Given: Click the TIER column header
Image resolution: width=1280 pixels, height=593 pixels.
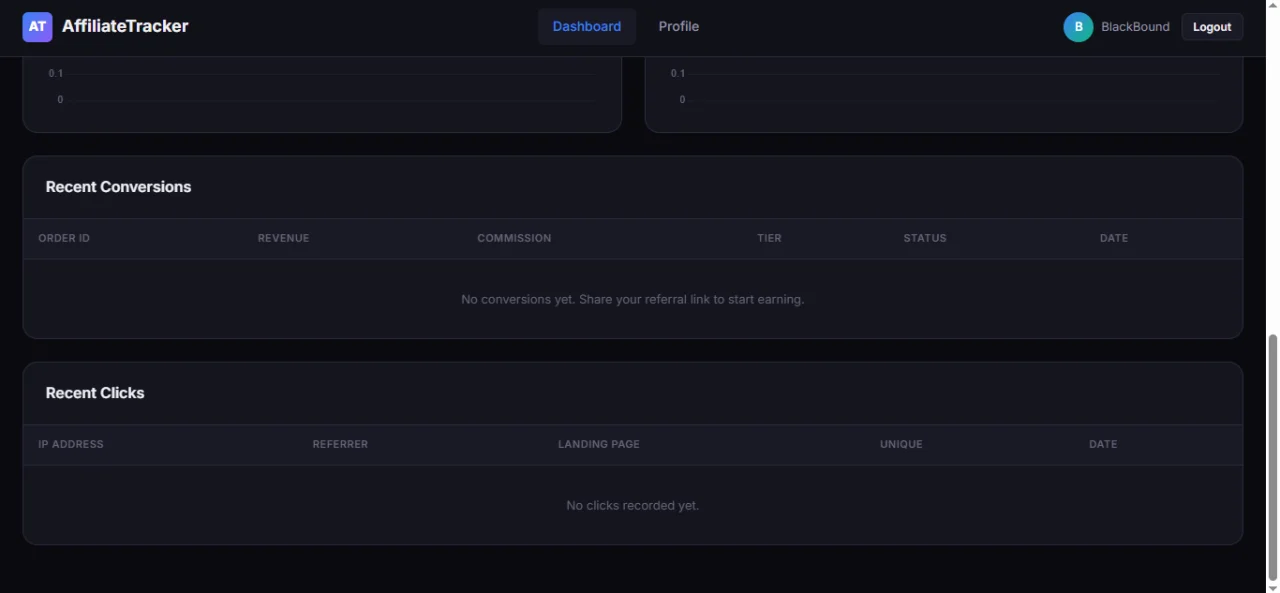Looking at the screenshot, I should pos(769,238).
